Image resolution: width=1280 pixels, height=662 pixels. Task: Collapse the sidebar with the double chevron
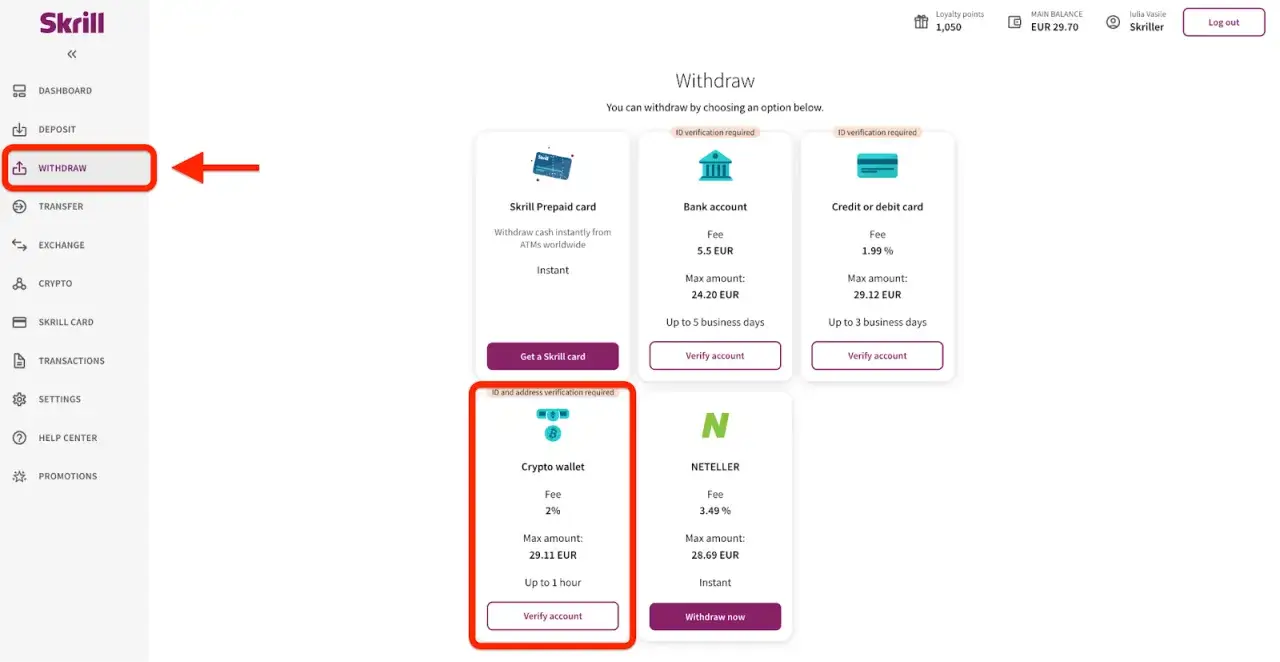point(70,54)
